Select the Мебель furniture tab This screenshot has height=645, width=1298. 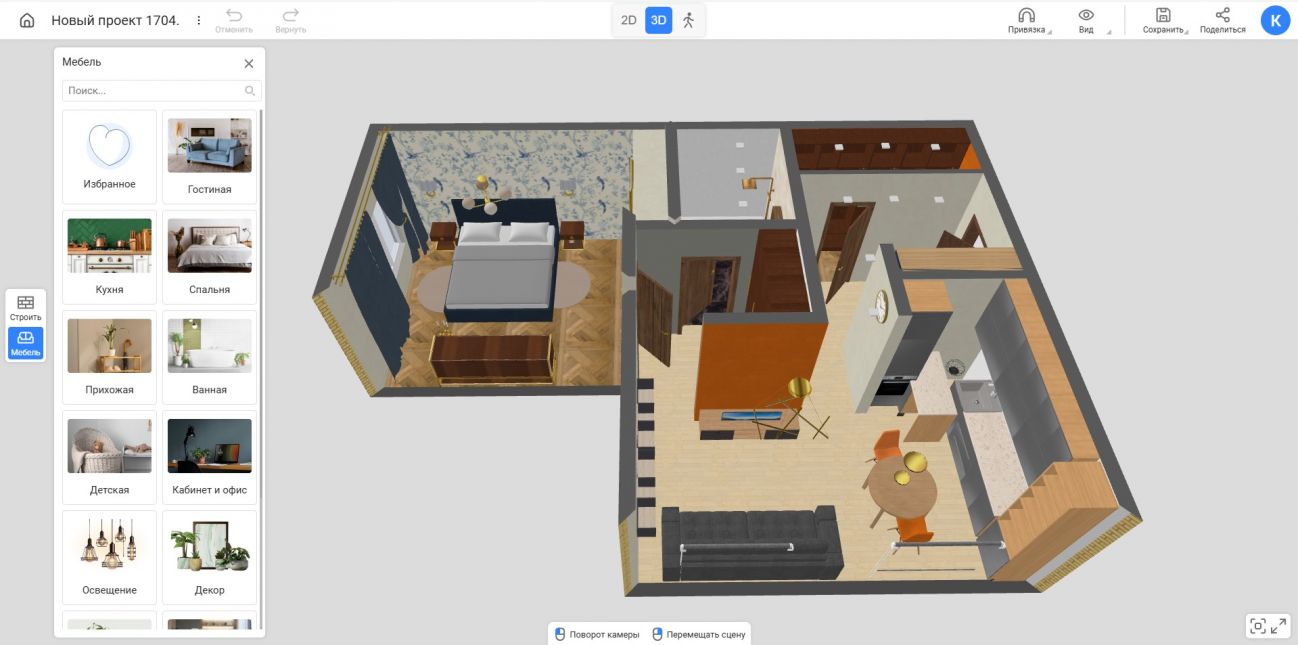point(26,343)
